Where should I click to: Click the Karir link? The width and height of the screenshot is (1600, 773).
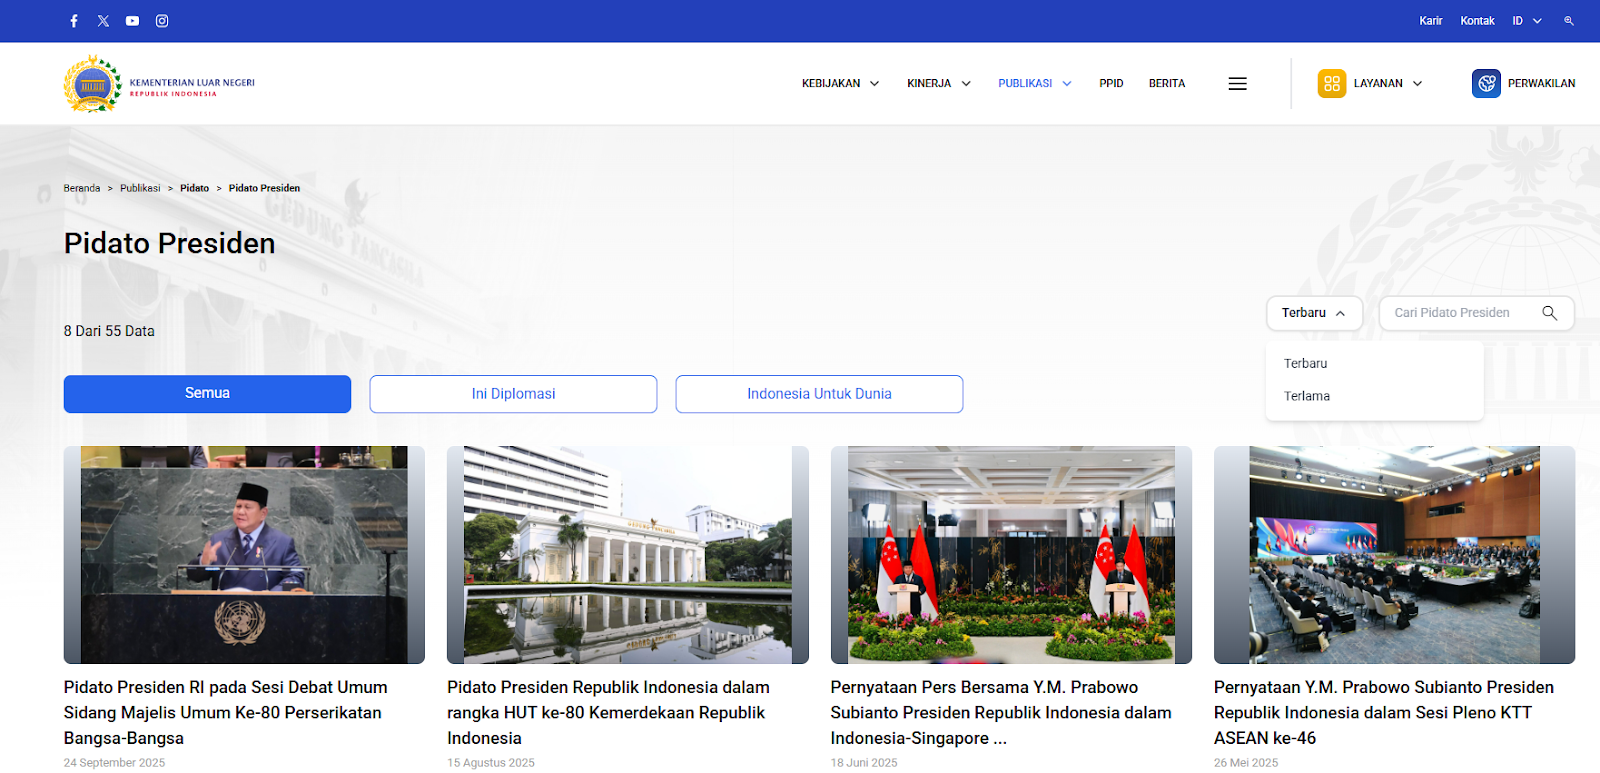point(1430,21)
